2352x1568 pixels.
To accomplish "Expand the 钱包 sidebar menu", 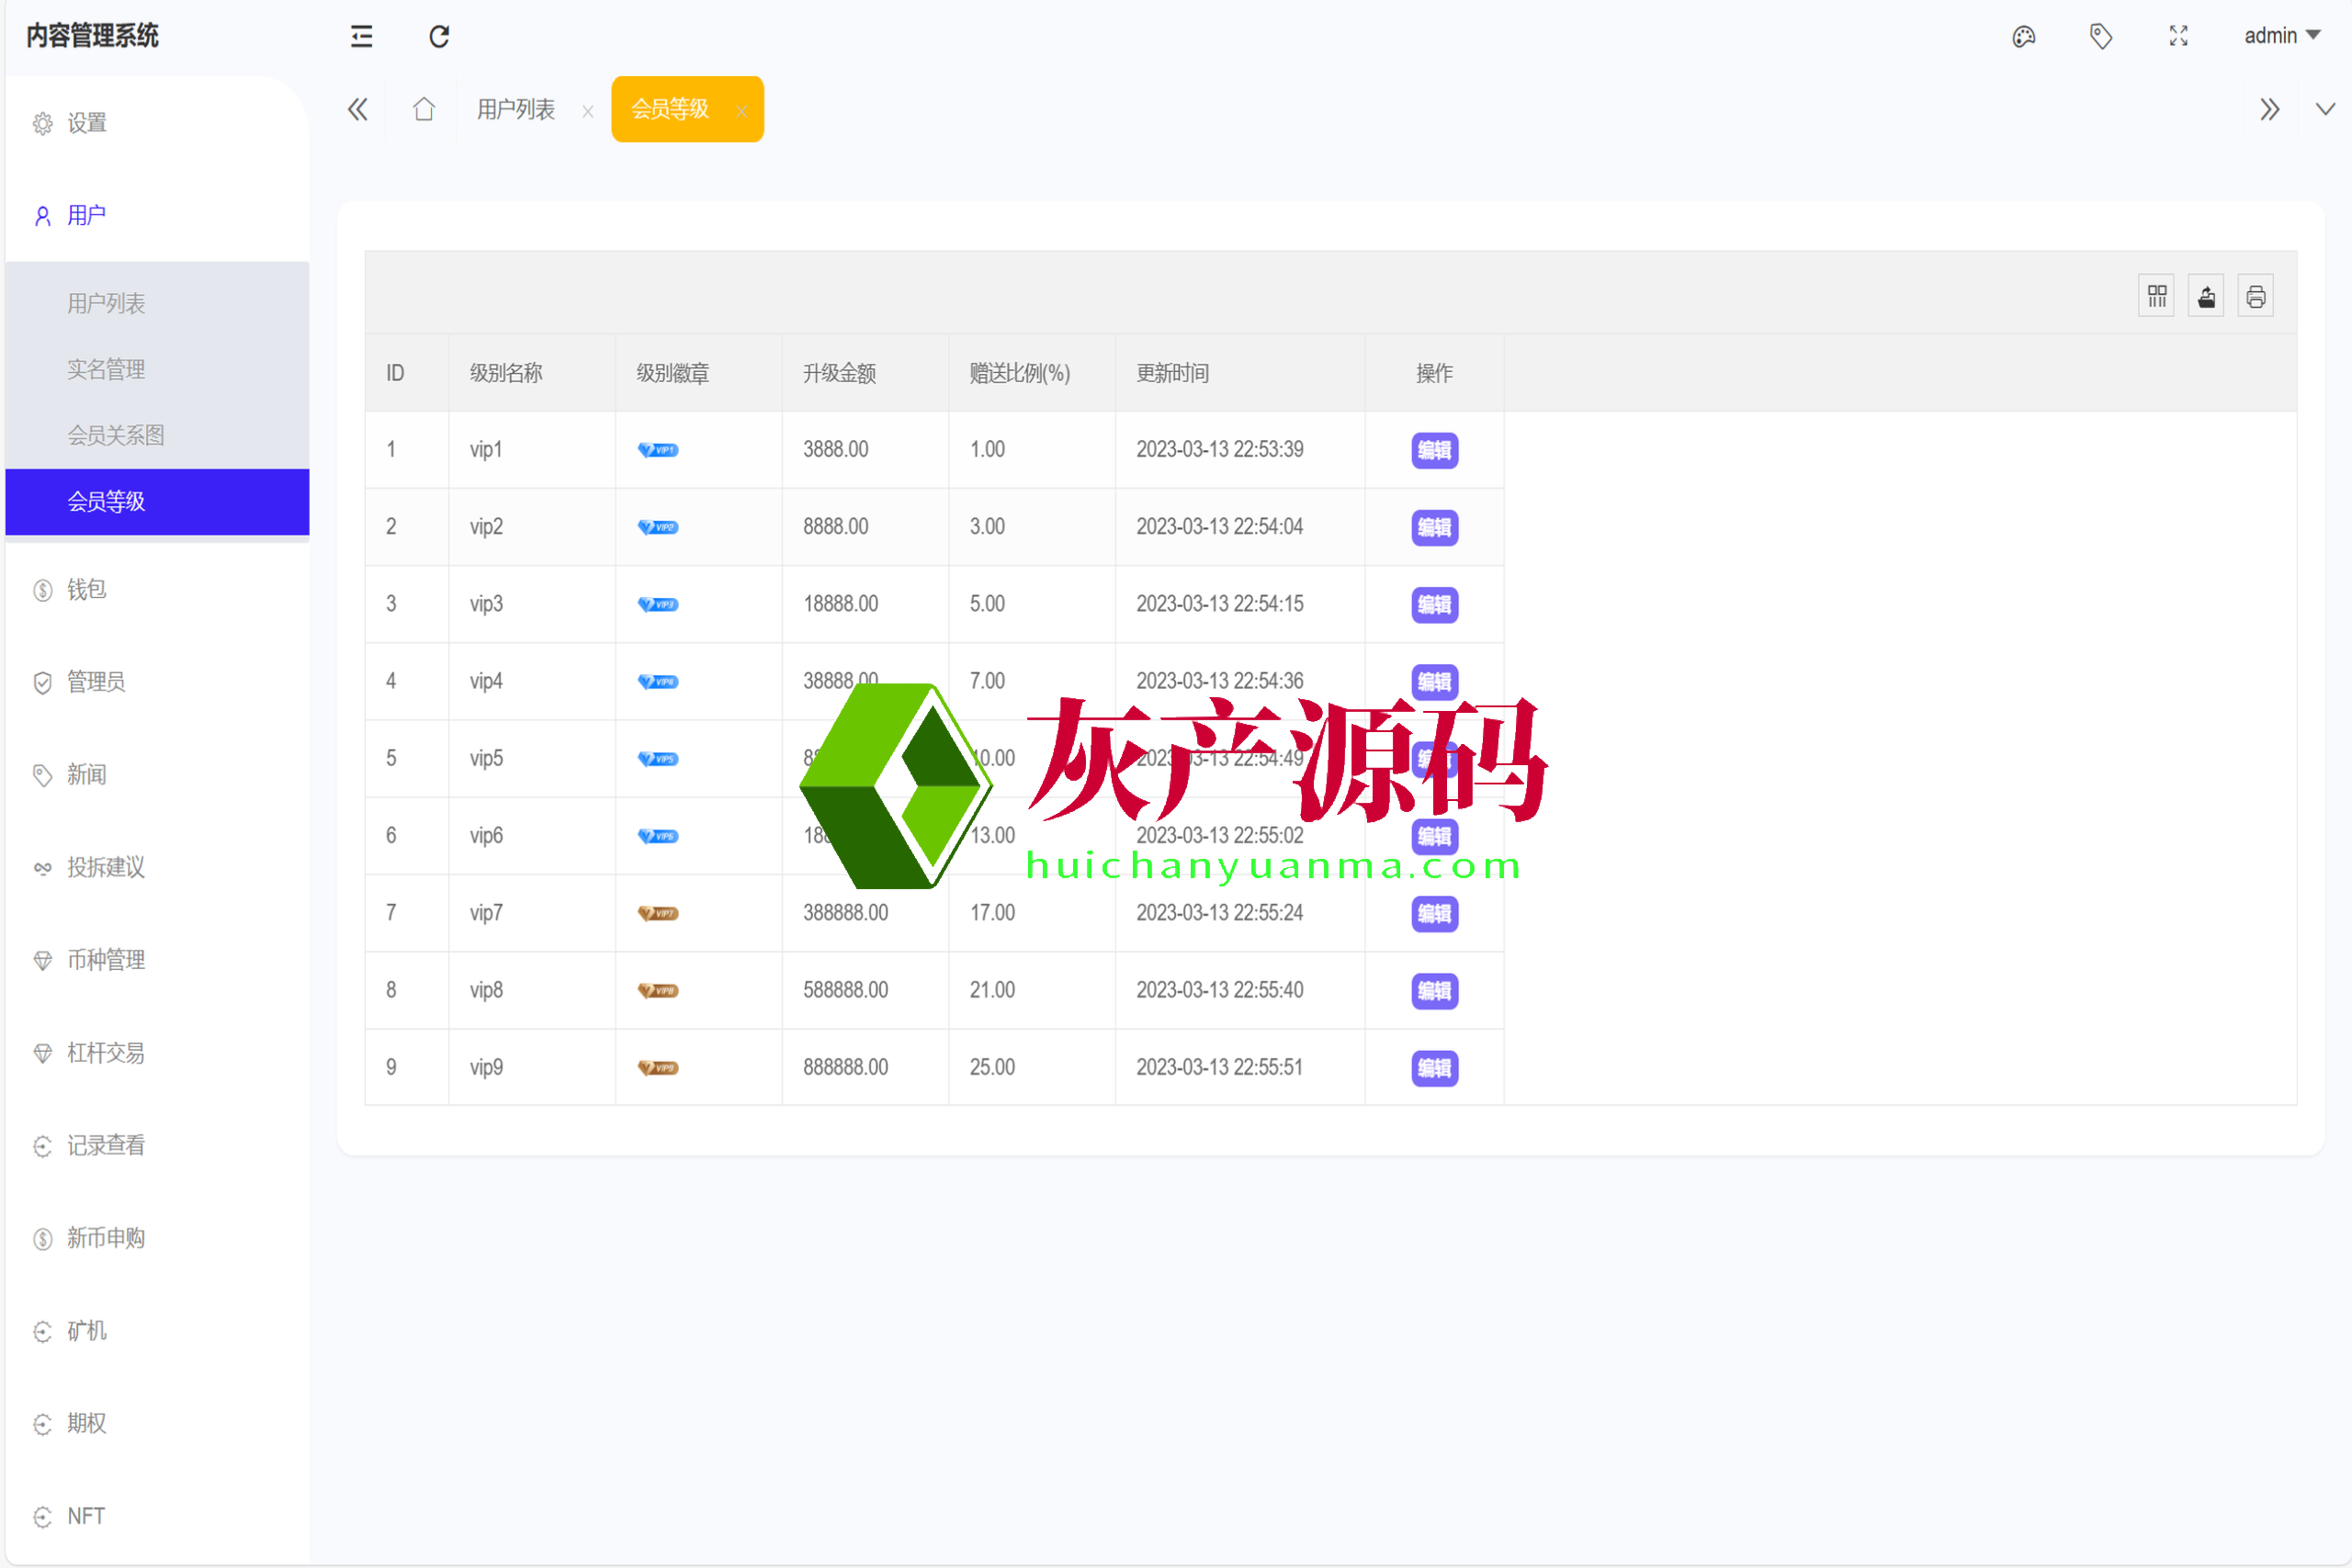I will point(87,590).
